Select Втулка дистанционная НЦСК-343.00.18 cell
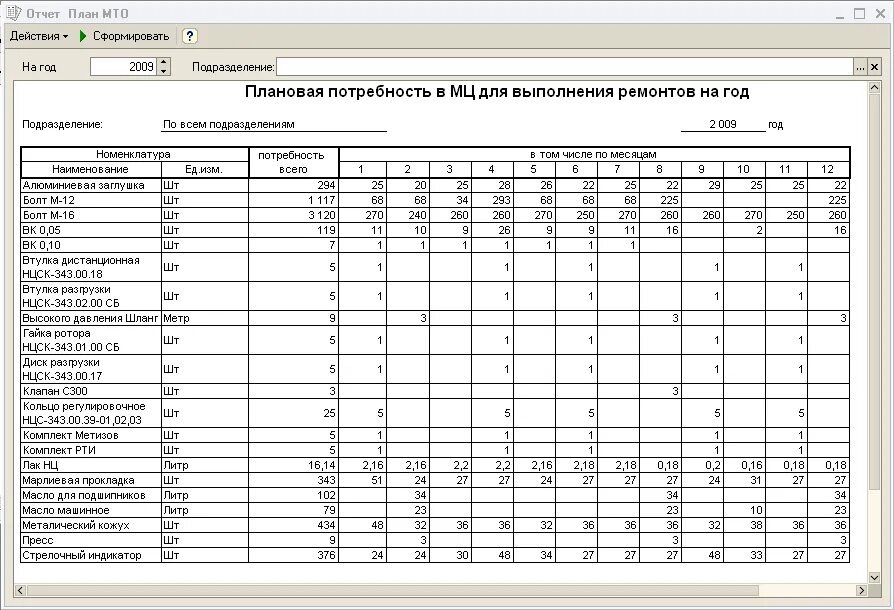Image resolution: width=894 pixels, height=610 pixels. pos(91,267)
